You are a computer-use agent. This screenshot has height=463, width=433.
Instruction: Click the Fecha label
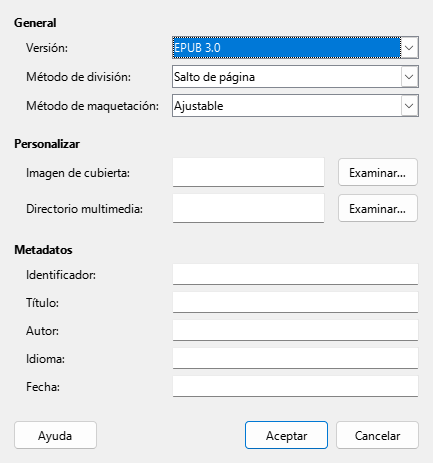coord(43,387)
